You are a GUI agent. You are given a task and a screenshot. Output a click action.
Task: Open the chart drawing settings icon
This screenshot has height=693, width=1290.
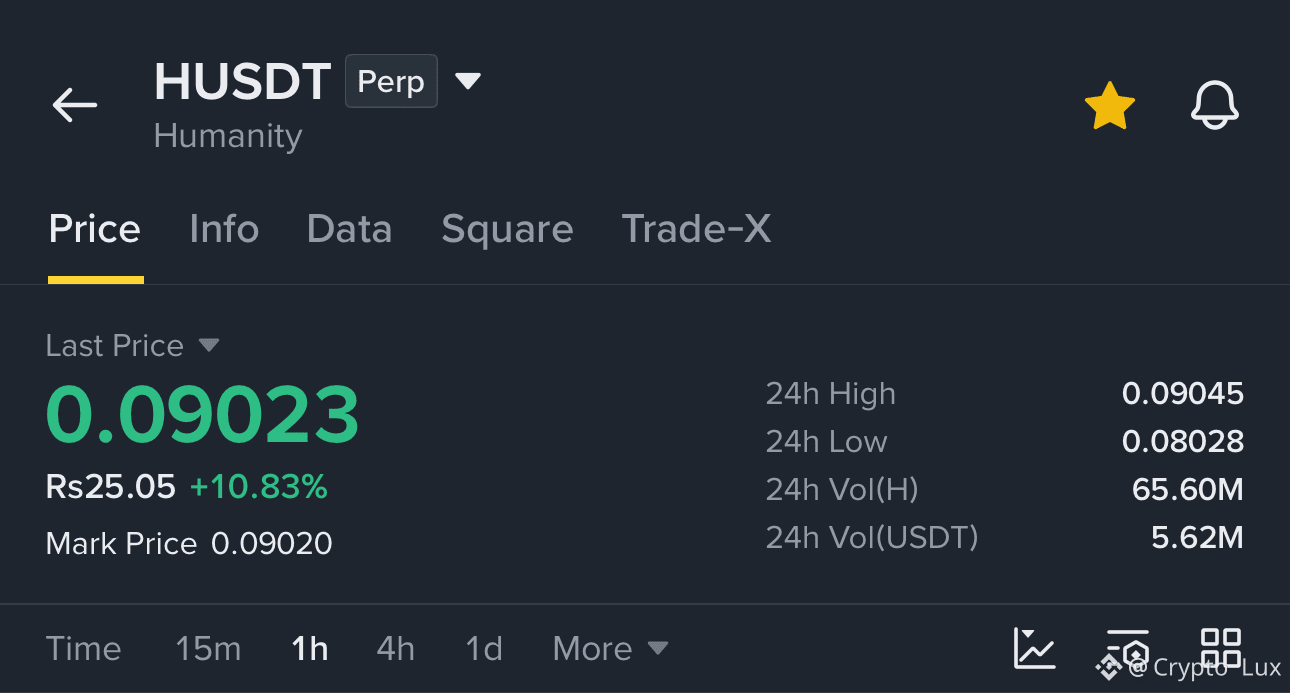[1127, 648]
